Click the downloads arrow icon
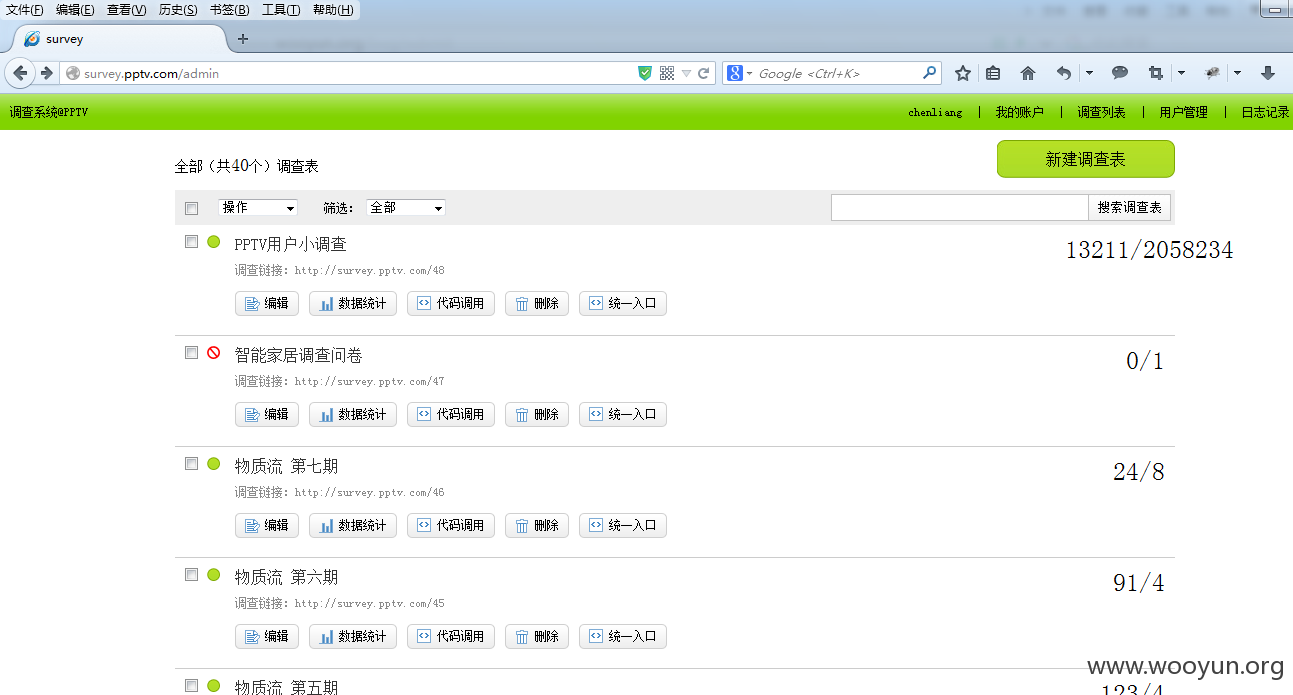This screenshot has width=1293, height=695. [1268, 73]
